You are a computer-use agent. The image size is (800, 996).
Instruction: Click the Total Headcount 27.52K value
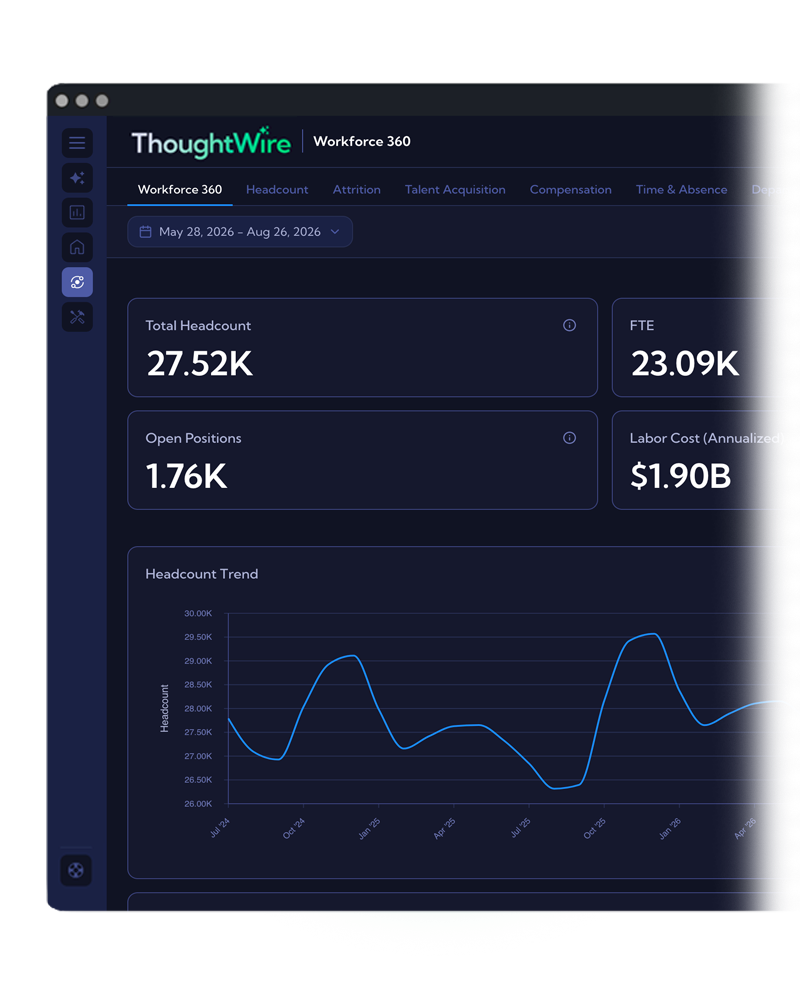[200, 364]
